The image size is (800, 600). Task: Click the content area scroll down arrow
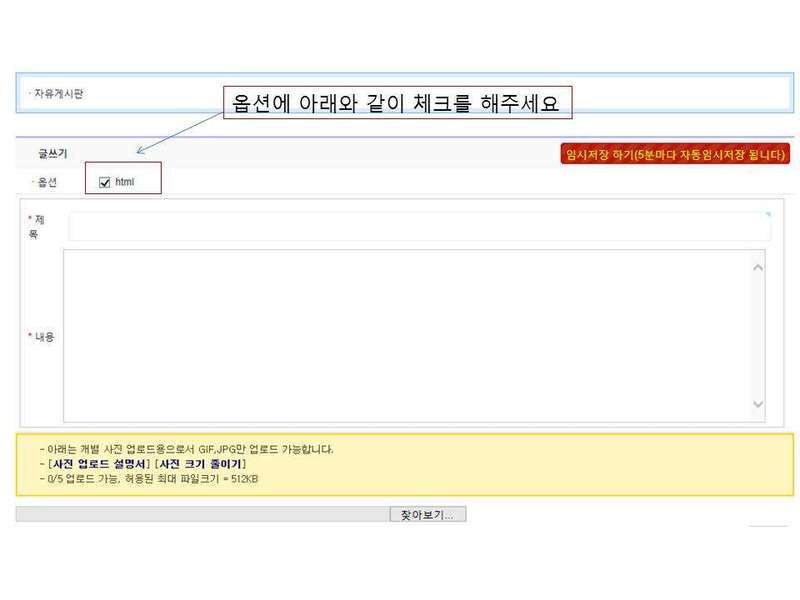(758, 404)
